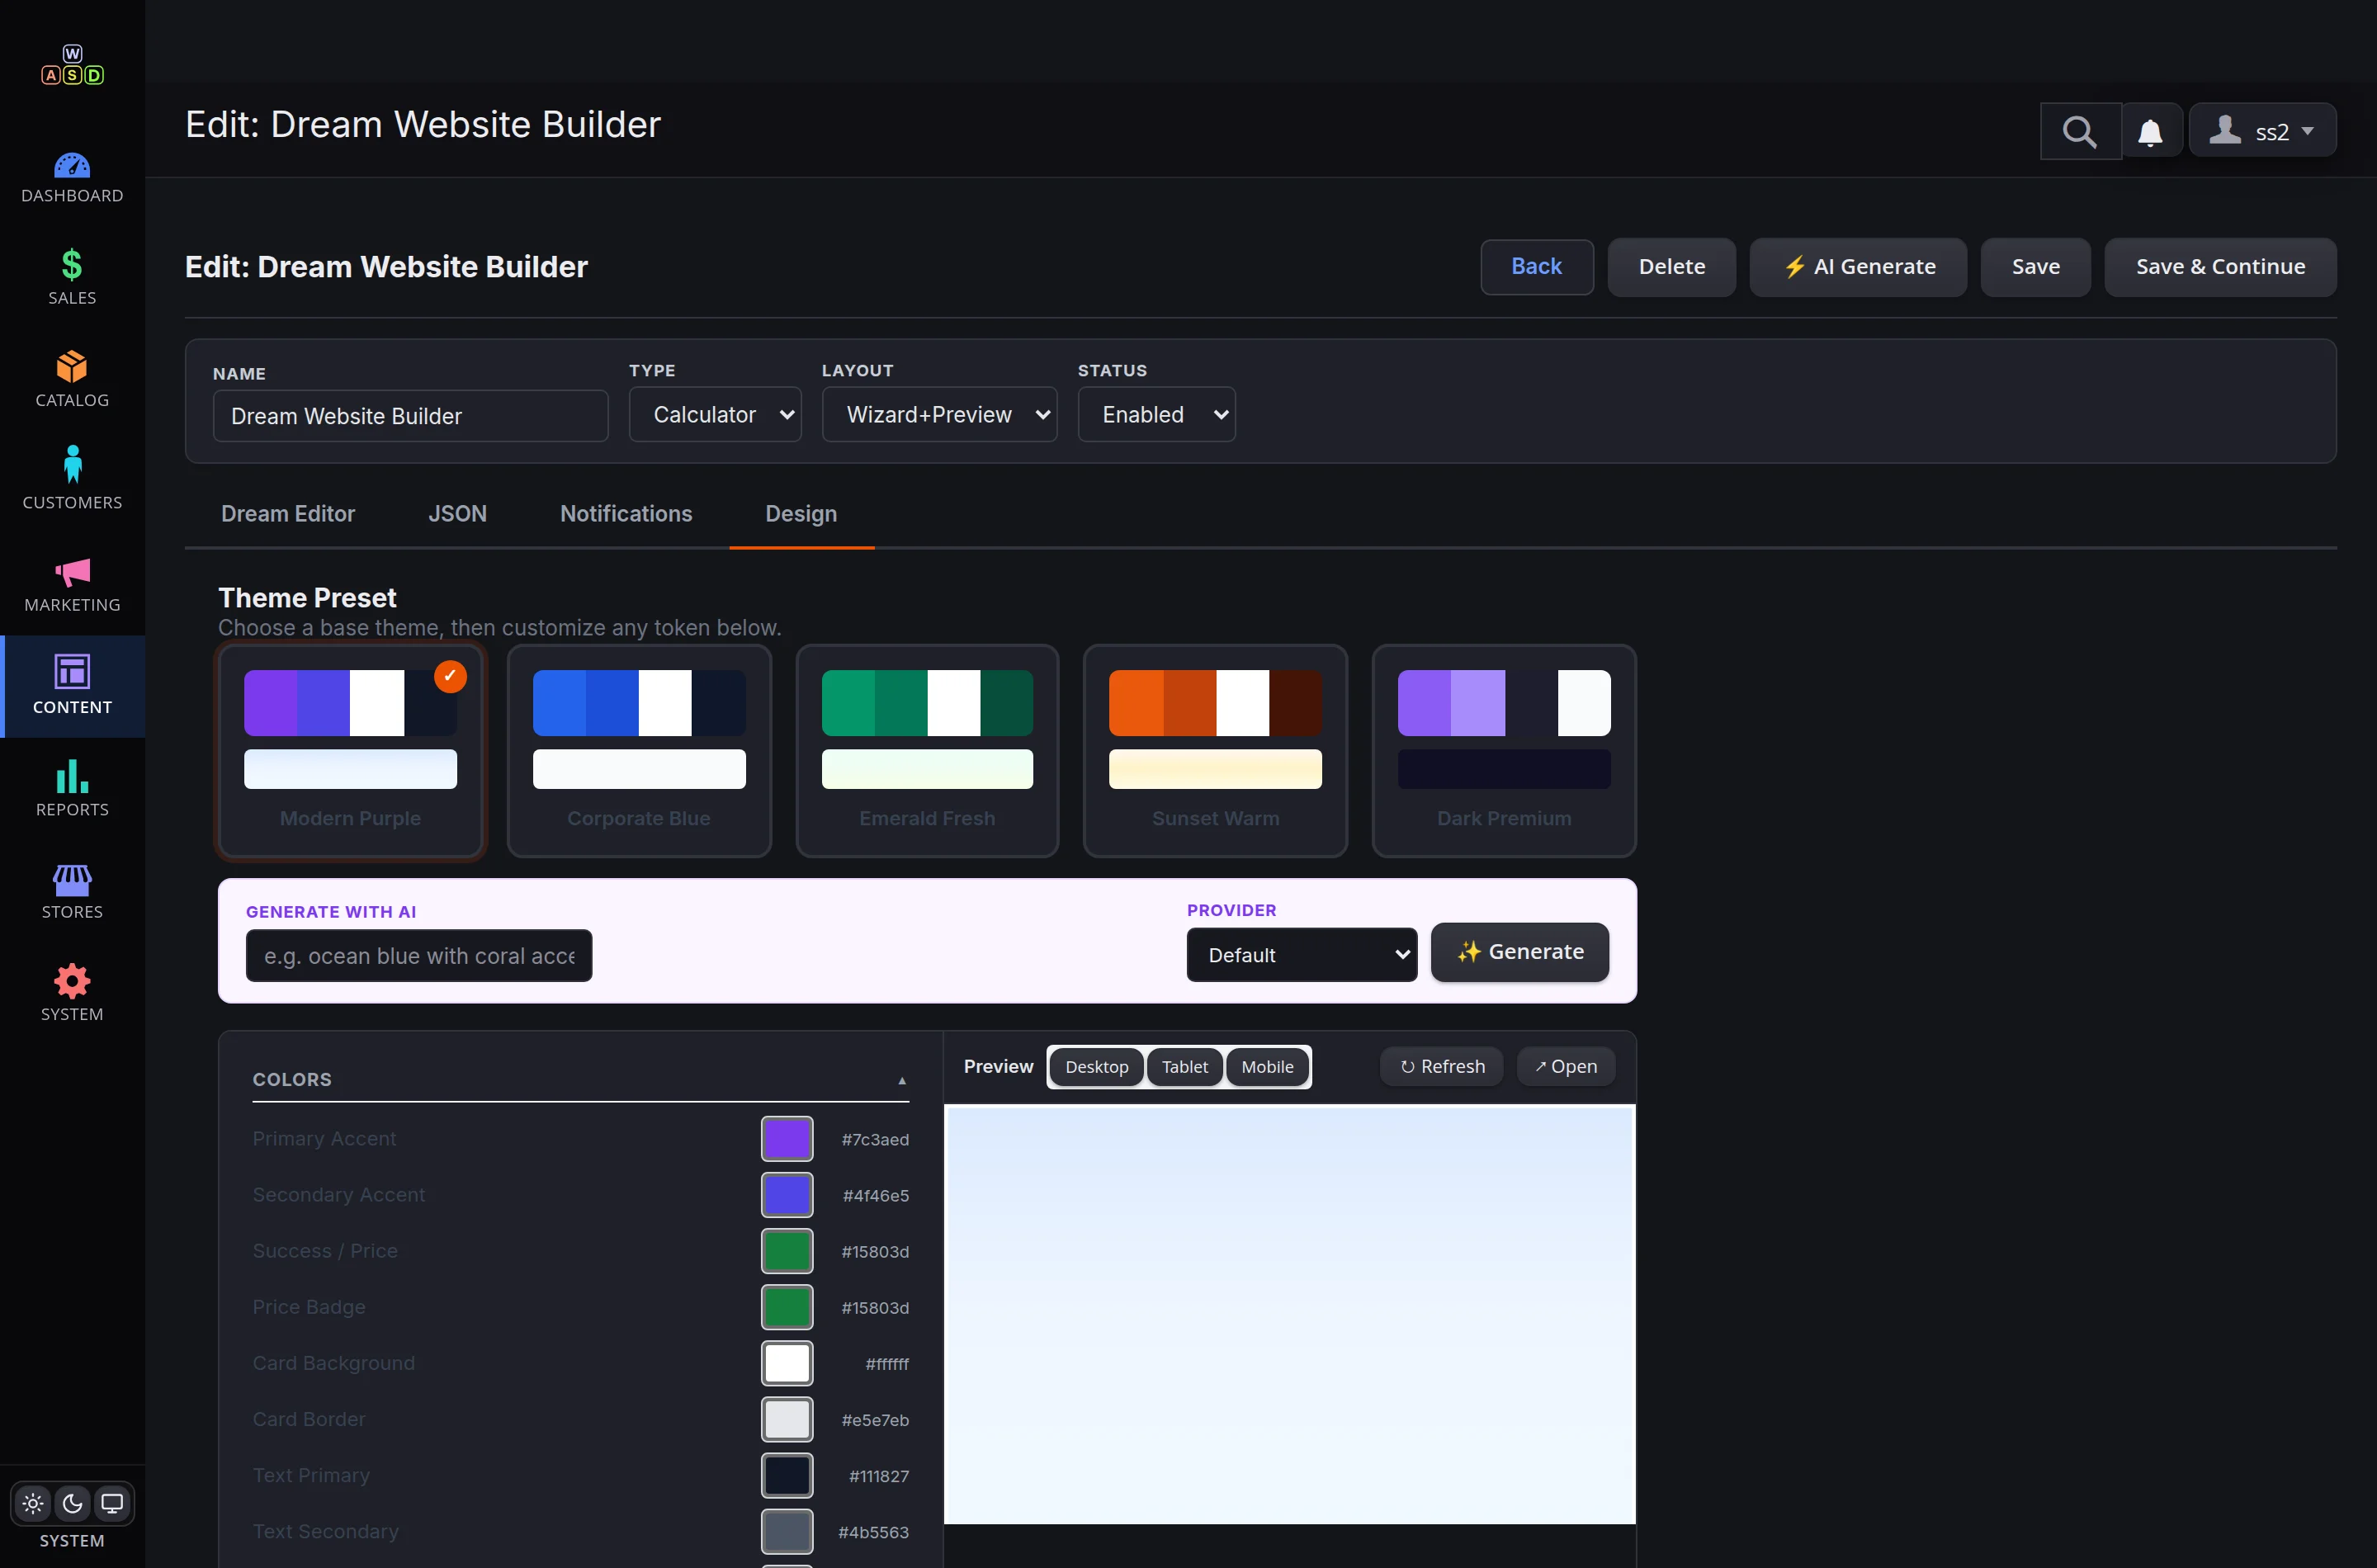Viewport: 2377px width, 1568px height.
Task: Click the Delete button
Action: coord(1671,267)
